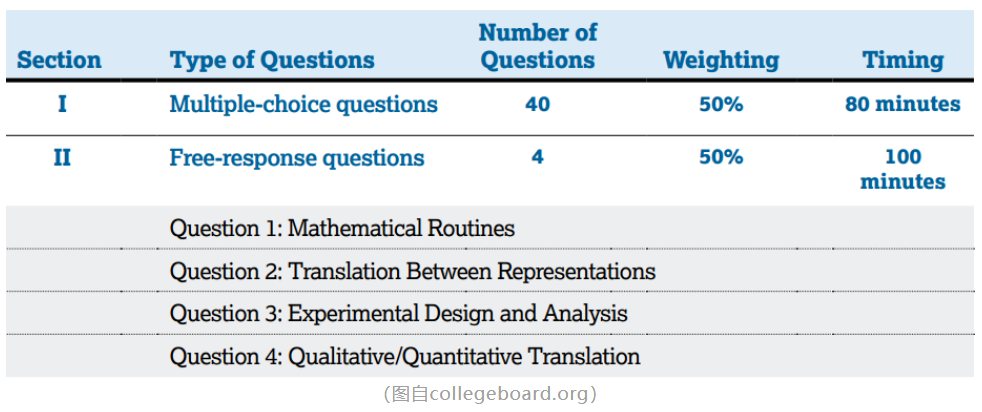Click the Section column header

pos(59,60)
